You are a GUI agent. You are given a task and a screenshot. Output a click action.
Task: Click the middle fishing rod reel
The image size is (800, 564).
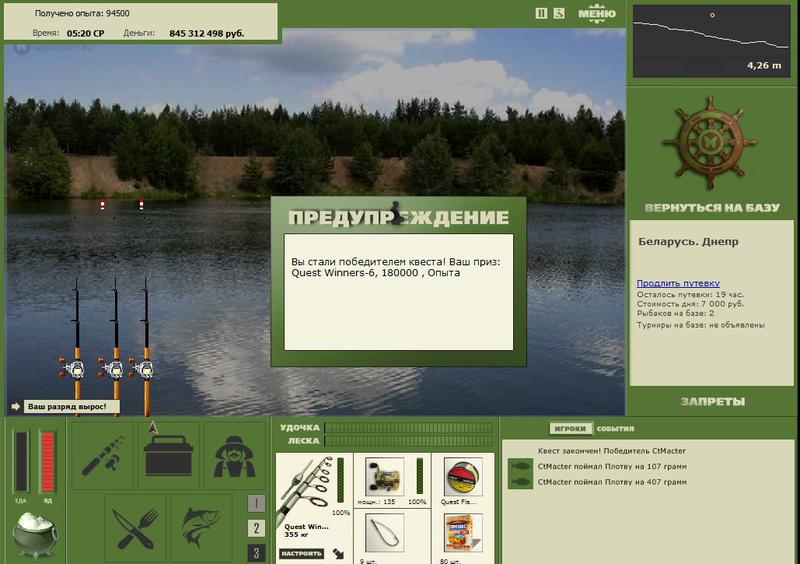pos(112,369)
